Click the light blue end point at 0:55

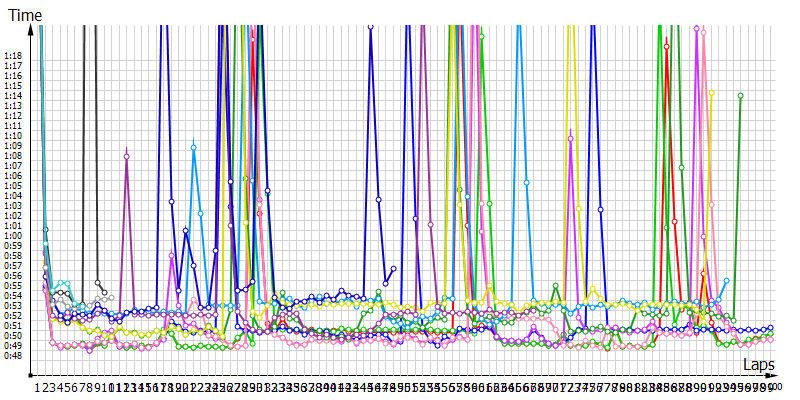(x=726, y=281)
